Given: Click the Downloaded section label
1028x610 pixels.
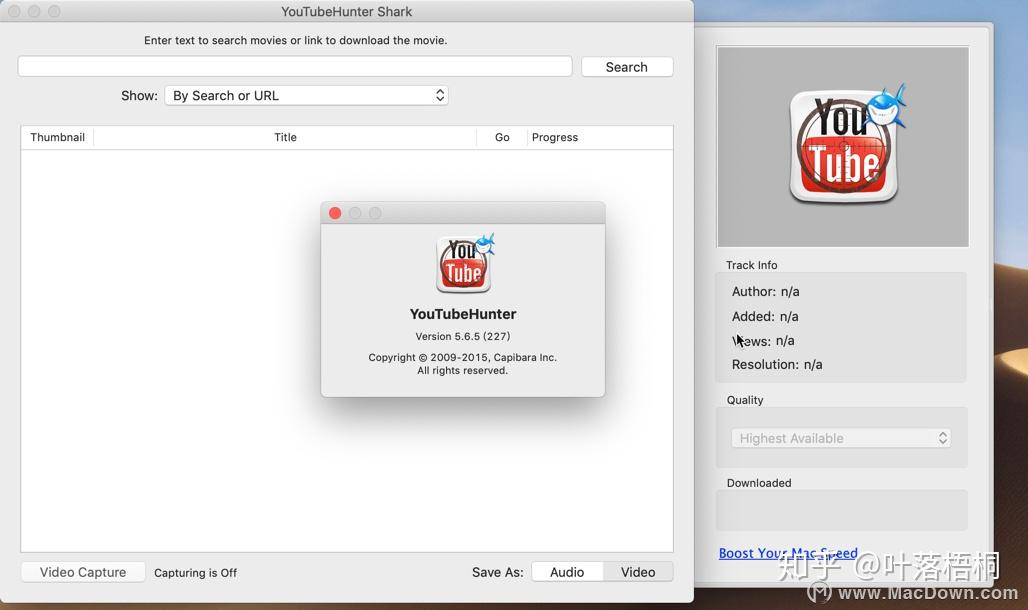Looking at the screenshot, I should click(x=759, y=483).
